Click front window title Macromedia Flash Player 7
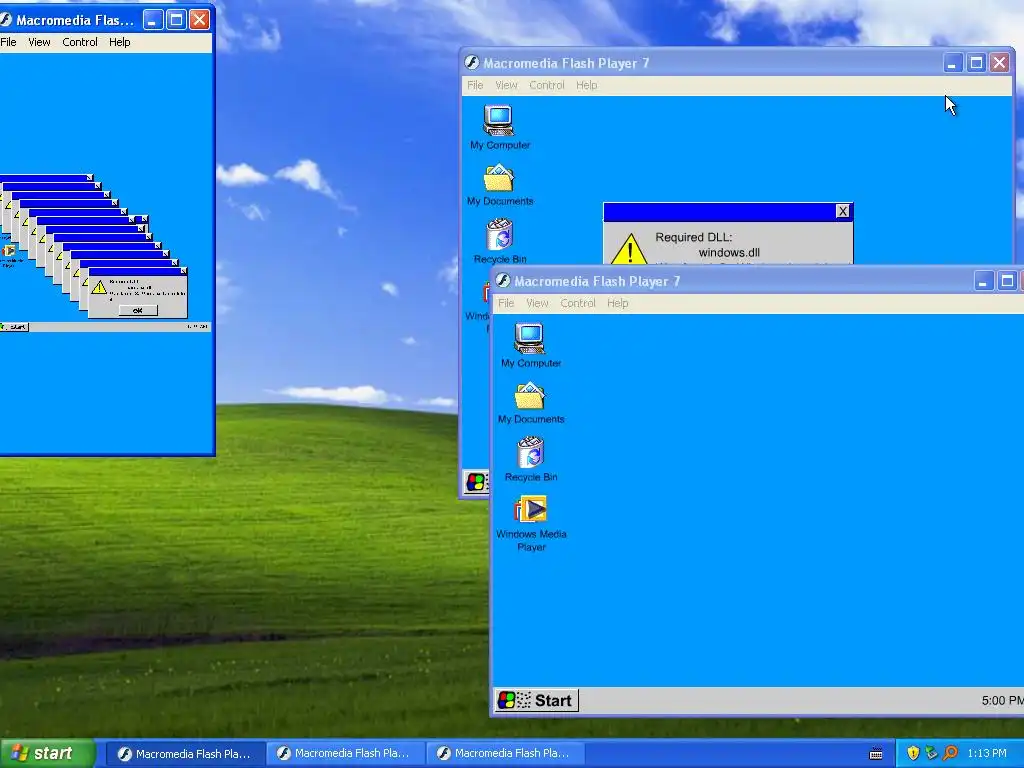Screen dimensions: 1024x768 pyautogui.click(x=597, y=281)
